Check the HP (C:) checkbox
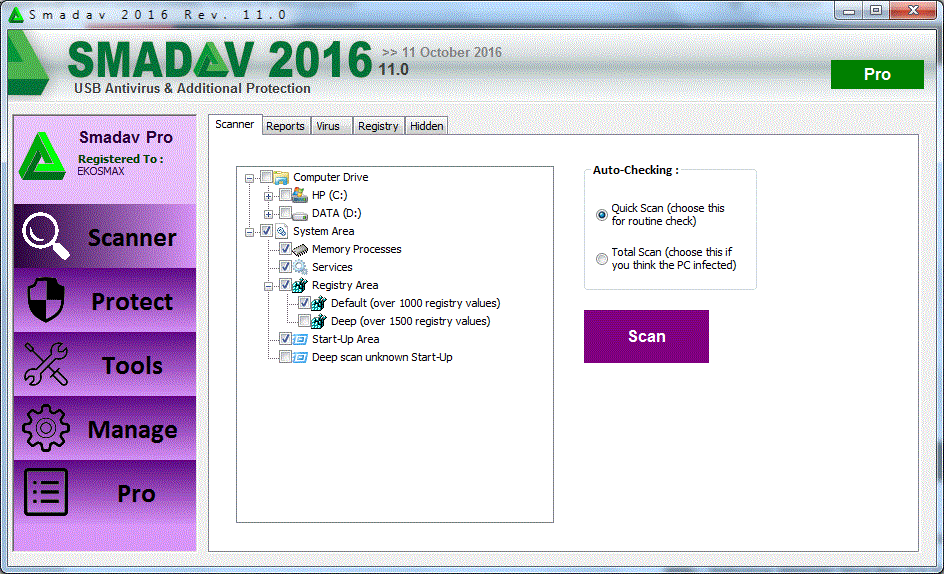 click(x=285, y=195)
